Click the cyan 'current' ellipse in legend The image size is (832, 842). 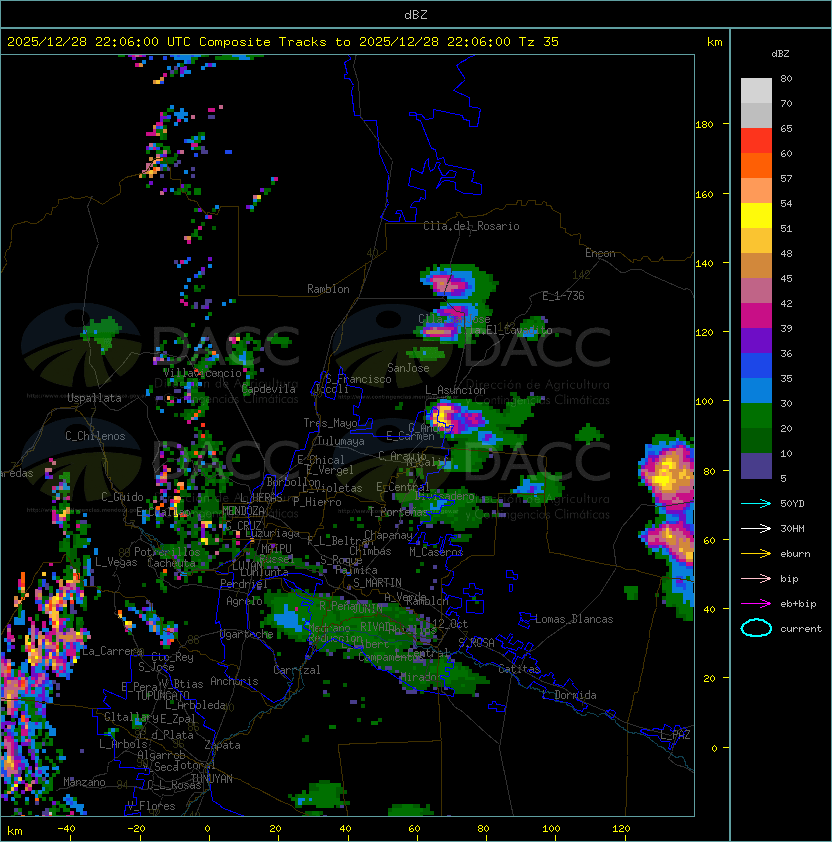click(756, 628)
